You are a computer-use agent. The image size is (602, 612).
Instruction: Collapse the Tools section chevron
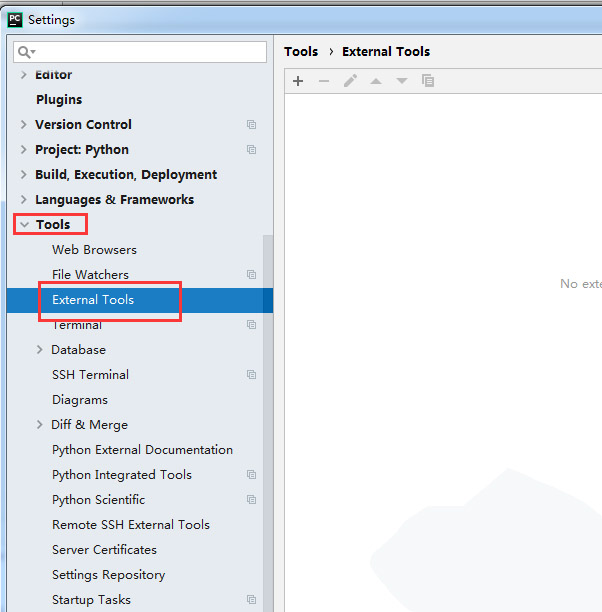point(25,224)
